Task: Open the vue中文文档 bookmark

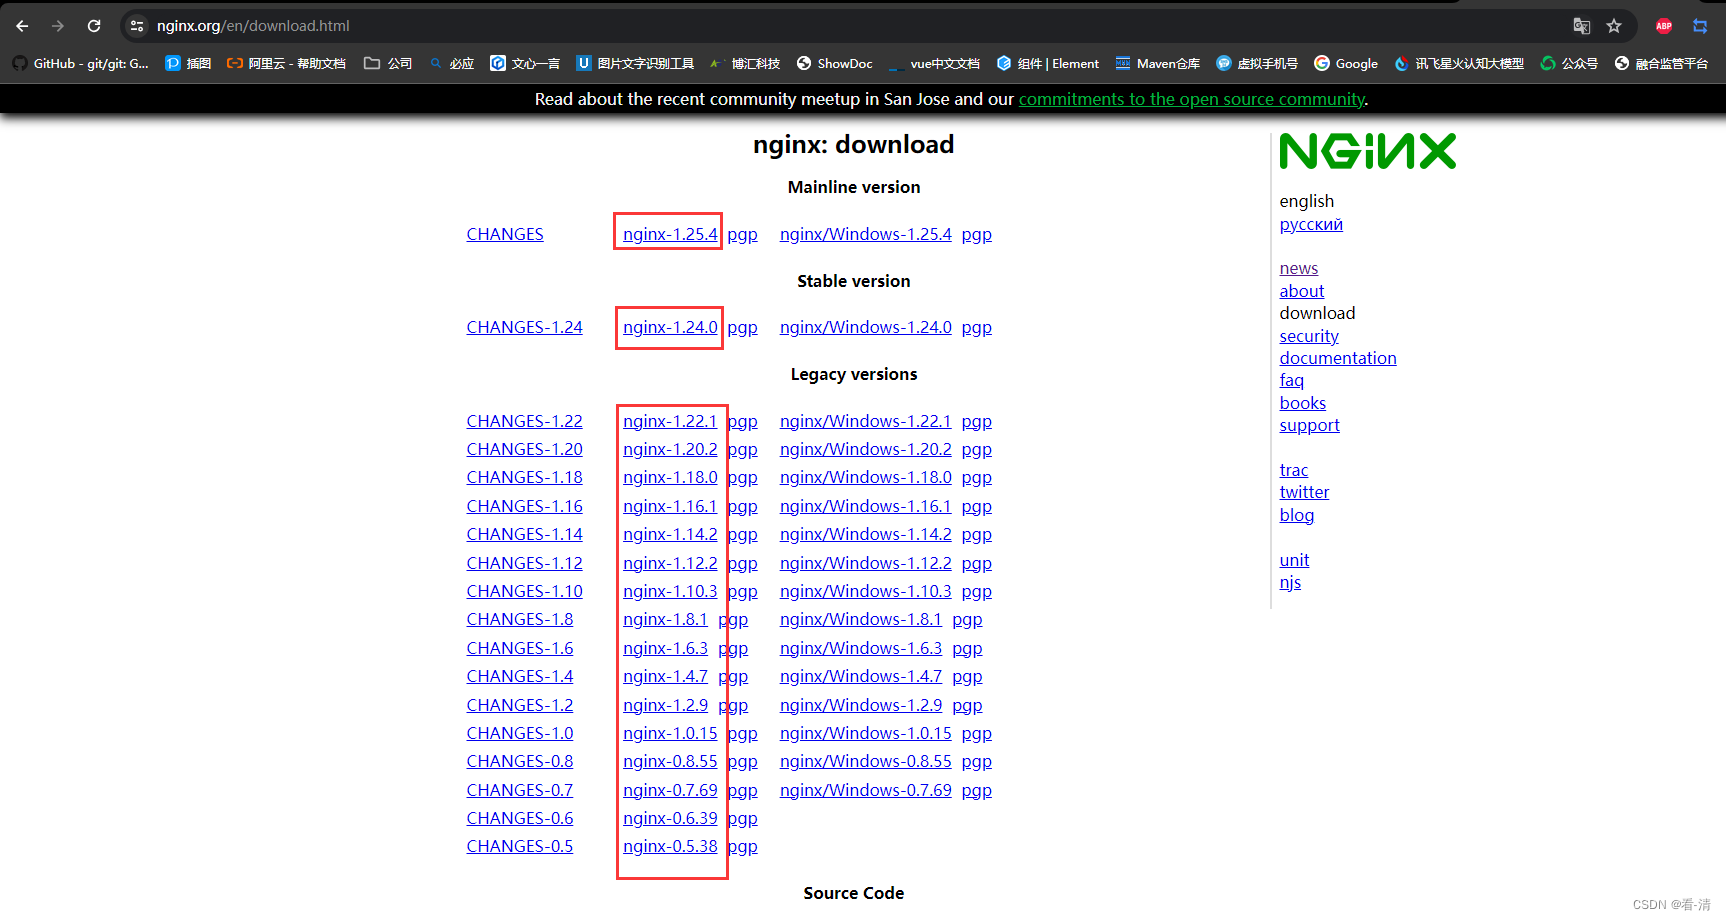Action: (934, 63)
